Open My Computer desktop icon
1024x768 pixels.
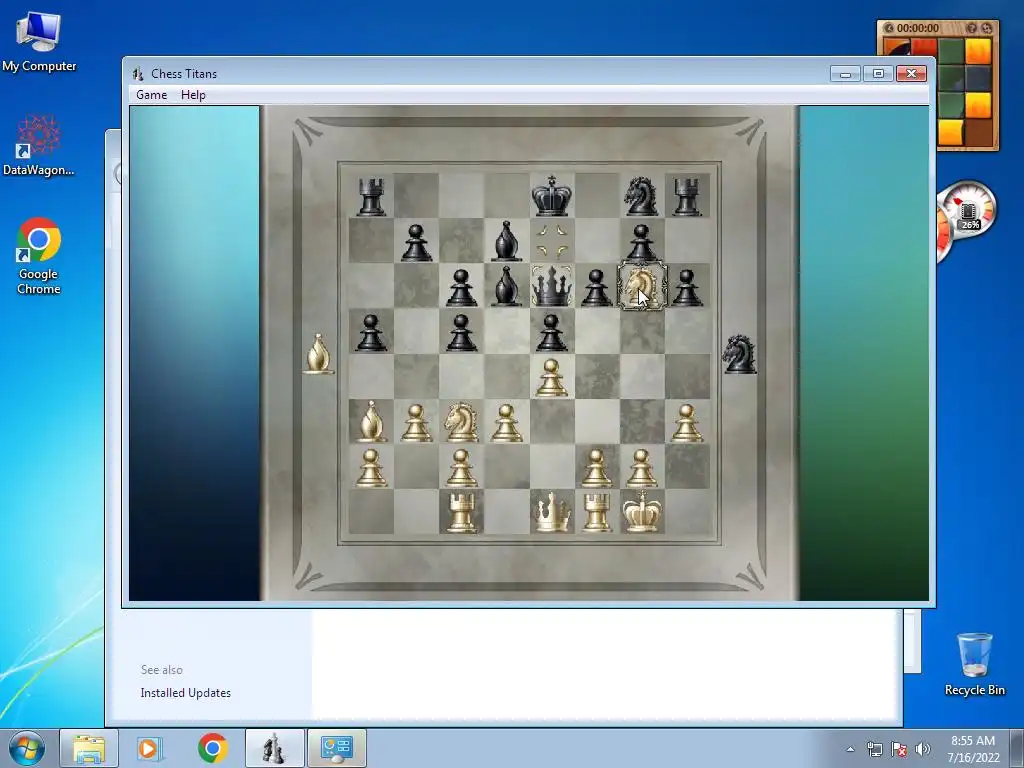click(39, 42)
